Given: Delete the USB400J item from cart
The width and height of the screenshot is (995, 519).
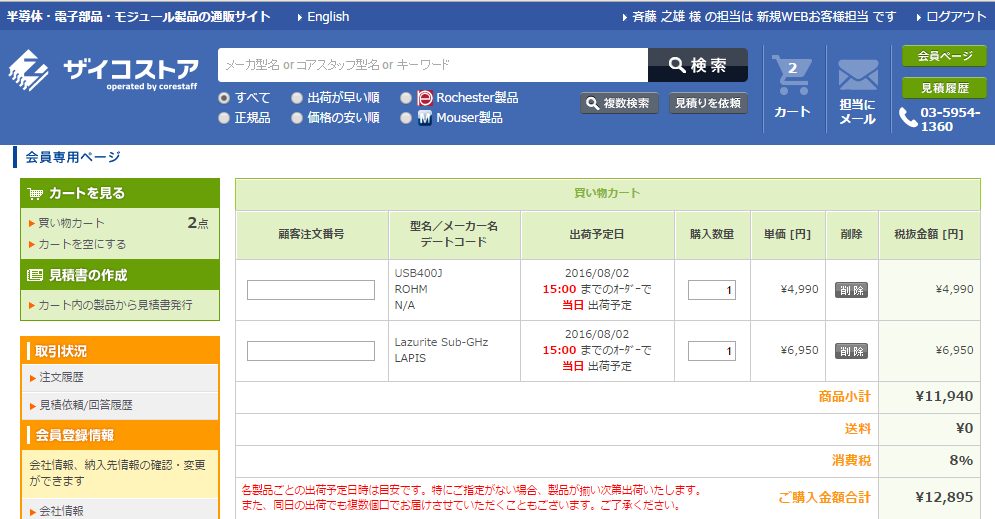Looking at the screenshot, I should tap(851, 290).
